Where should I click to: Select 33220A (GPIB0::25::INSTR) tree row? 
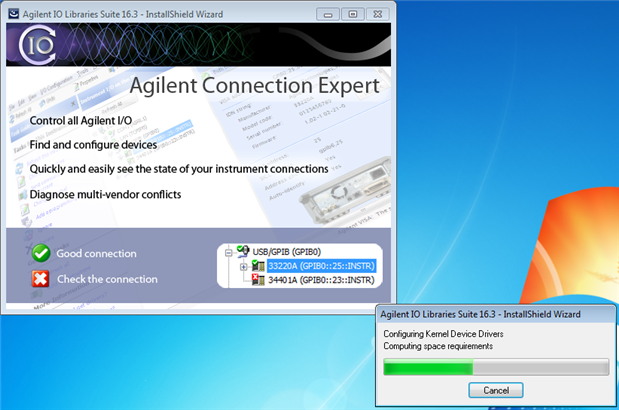coord(321,266)
